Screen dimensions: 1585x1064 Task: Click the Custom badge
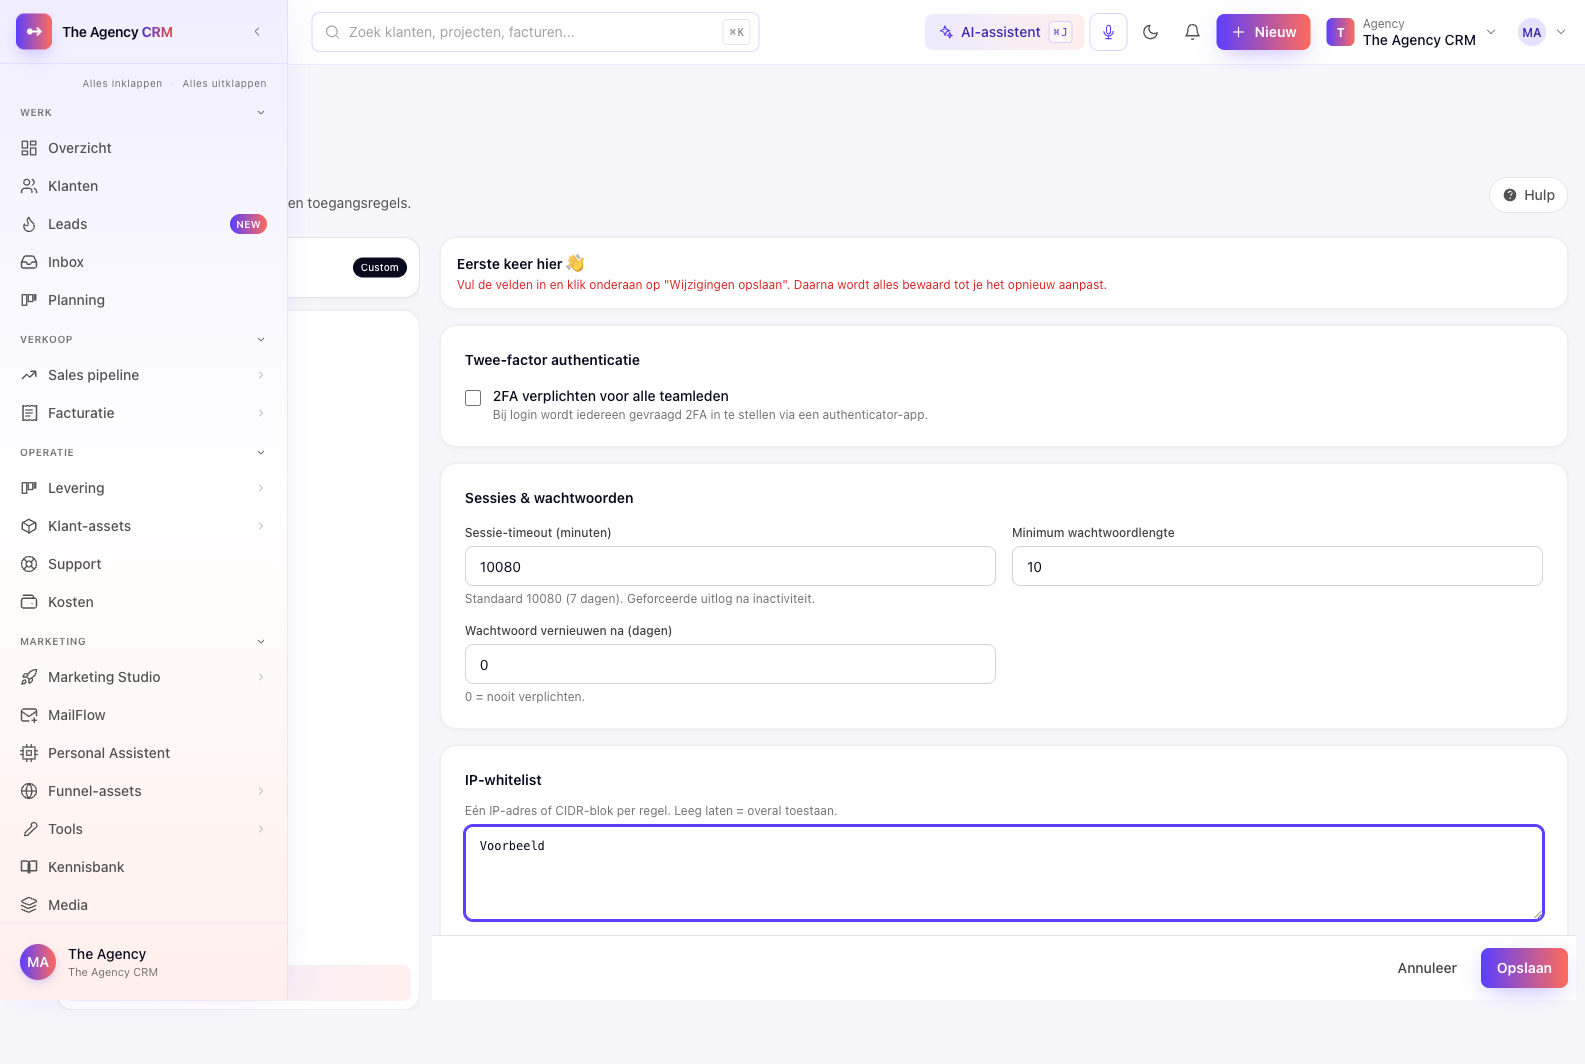(x=380, y=268)
